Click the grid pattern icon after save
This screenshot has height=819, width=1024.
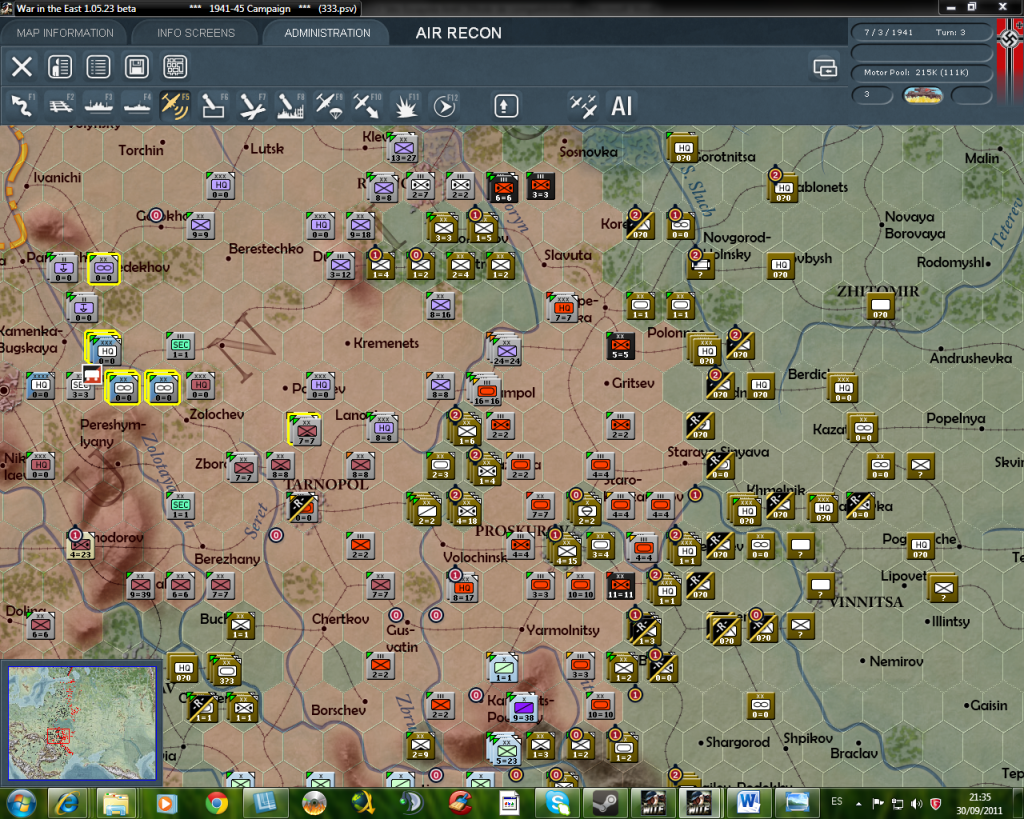point(175,67)
